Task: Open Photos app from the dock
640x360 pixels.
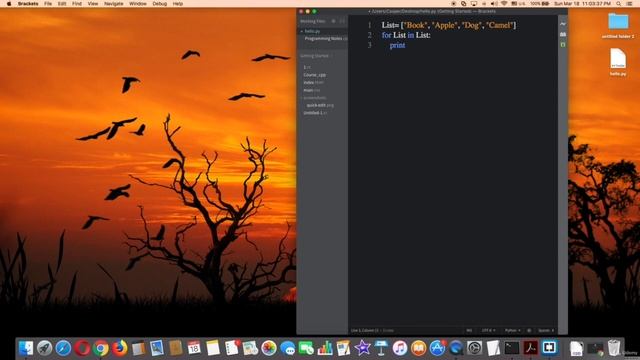Action: point(269,348)
